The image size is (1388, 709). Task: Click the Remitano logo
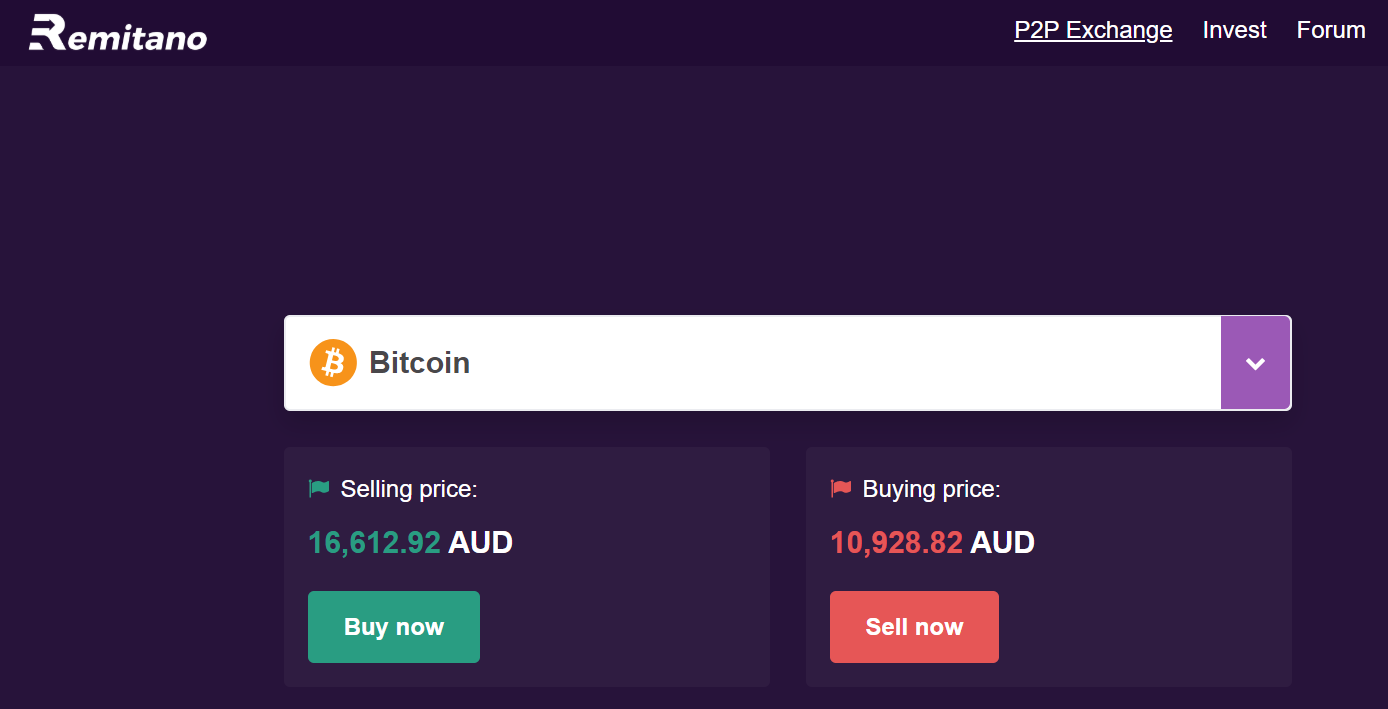click(x=118, y=33)
